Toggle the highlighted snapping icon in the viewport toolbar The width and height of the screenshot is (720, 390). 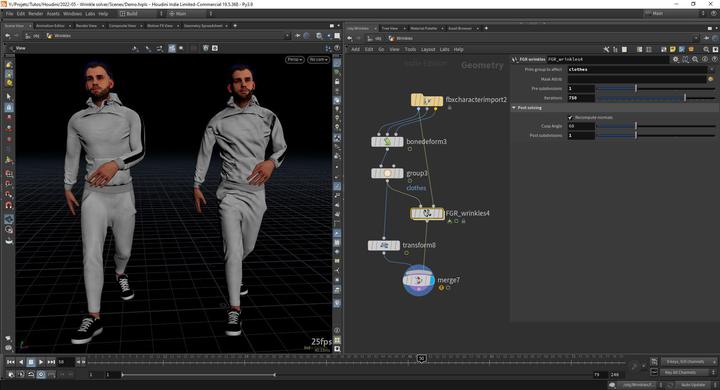pos(172,48)
